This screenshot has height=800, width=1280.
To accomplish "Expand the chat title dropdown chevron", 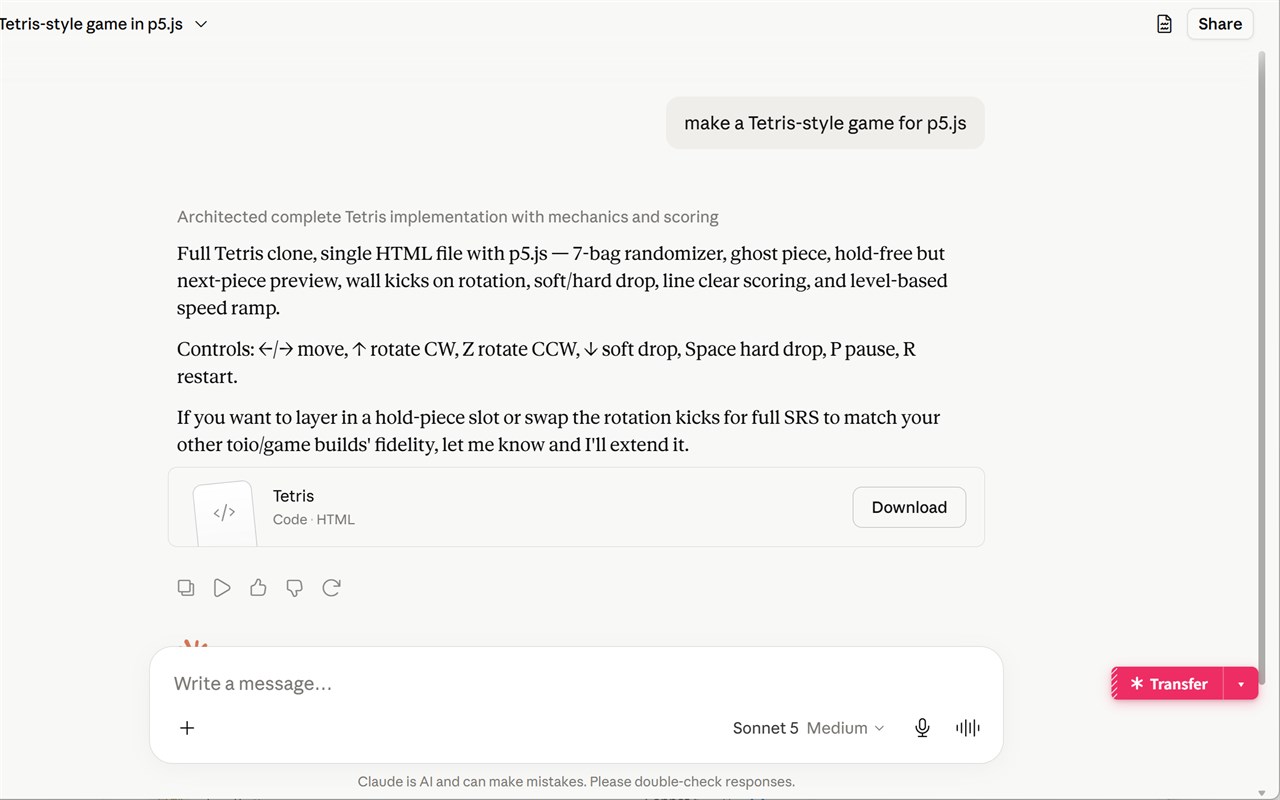I will 200,24.
